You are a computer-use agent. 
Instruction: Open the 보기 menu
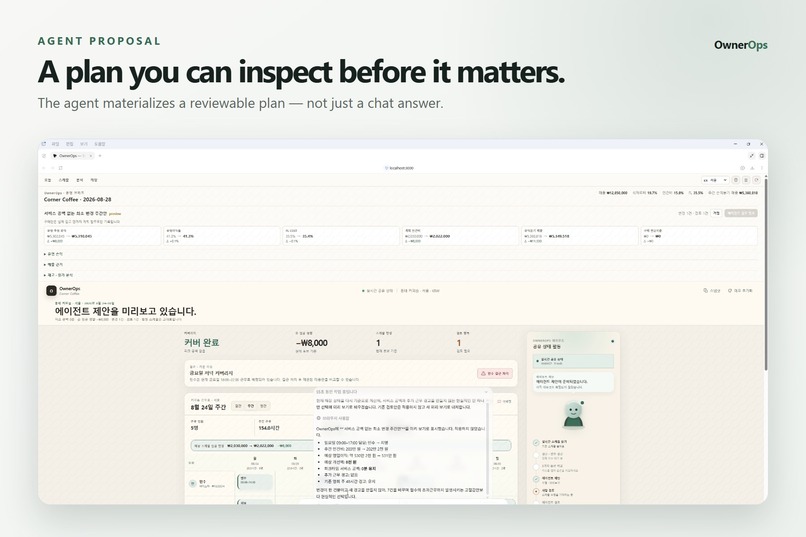coord(84,144)
